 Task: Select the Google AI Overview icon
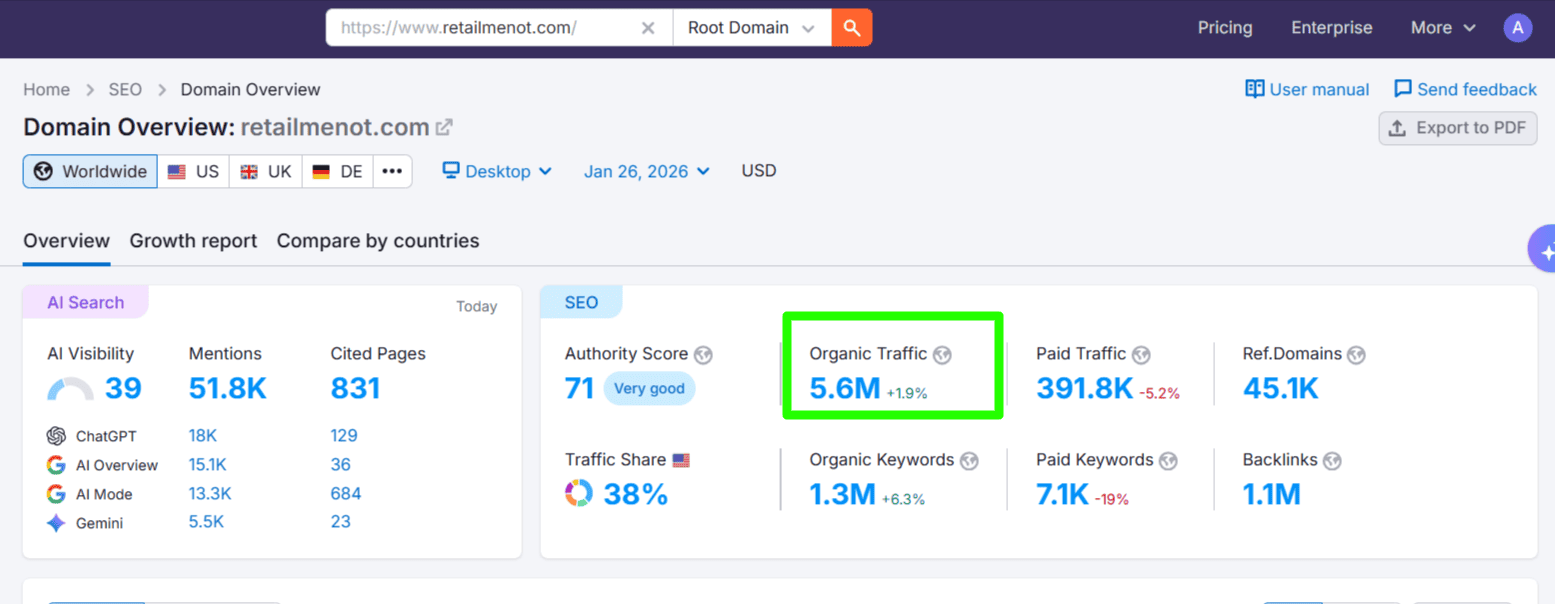[x=57, y=464]
